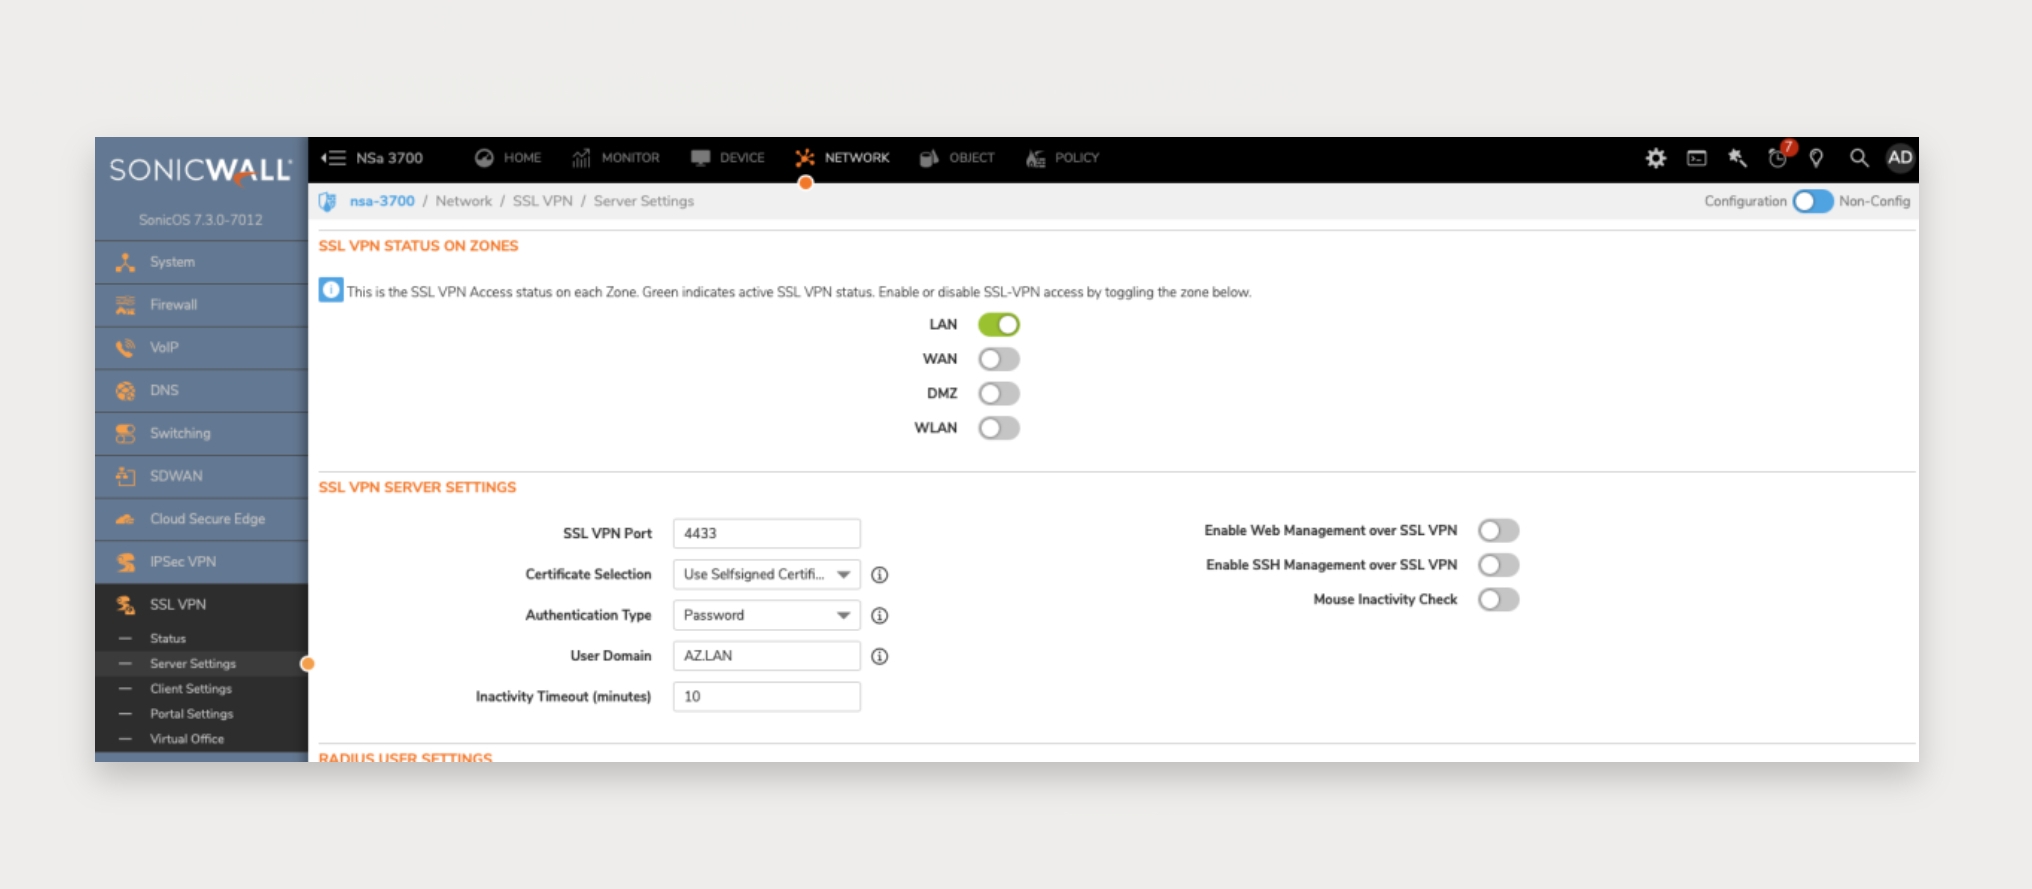Disable SSL VPN on the LAN zone
Screen dimensions: 2032x889
(999, 325)
